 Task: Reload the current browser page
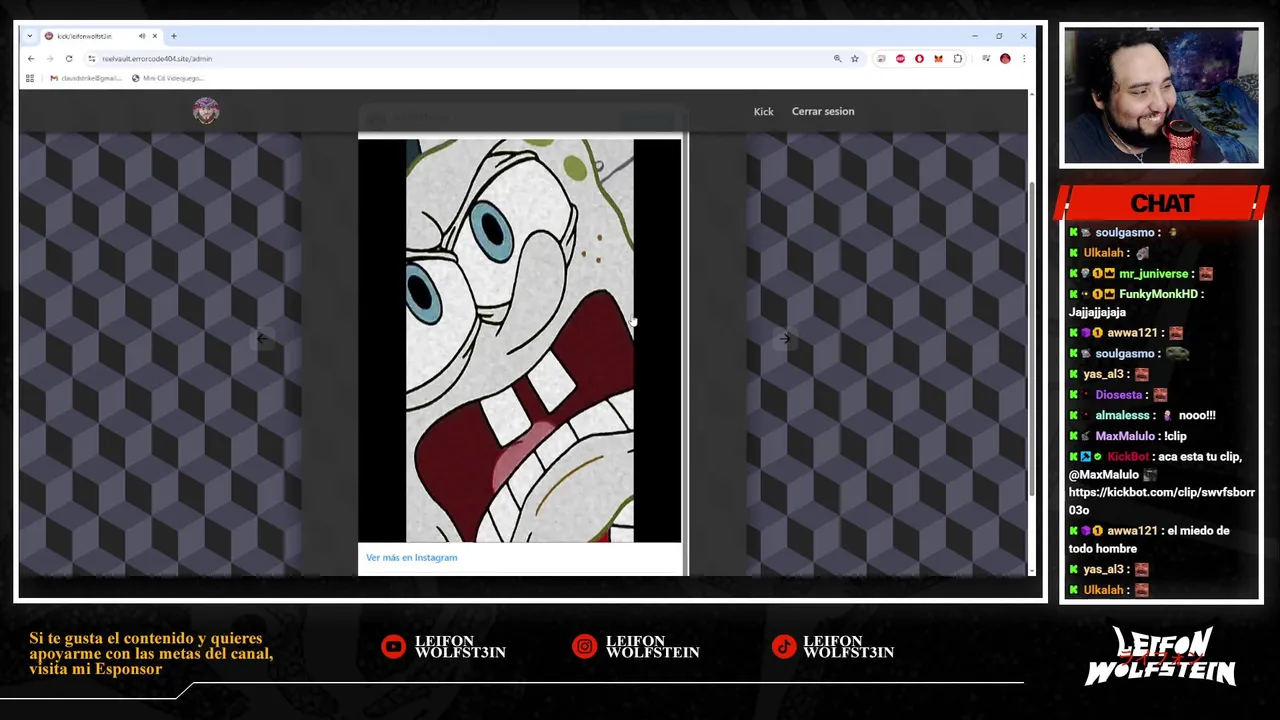[x=69, y=59]
